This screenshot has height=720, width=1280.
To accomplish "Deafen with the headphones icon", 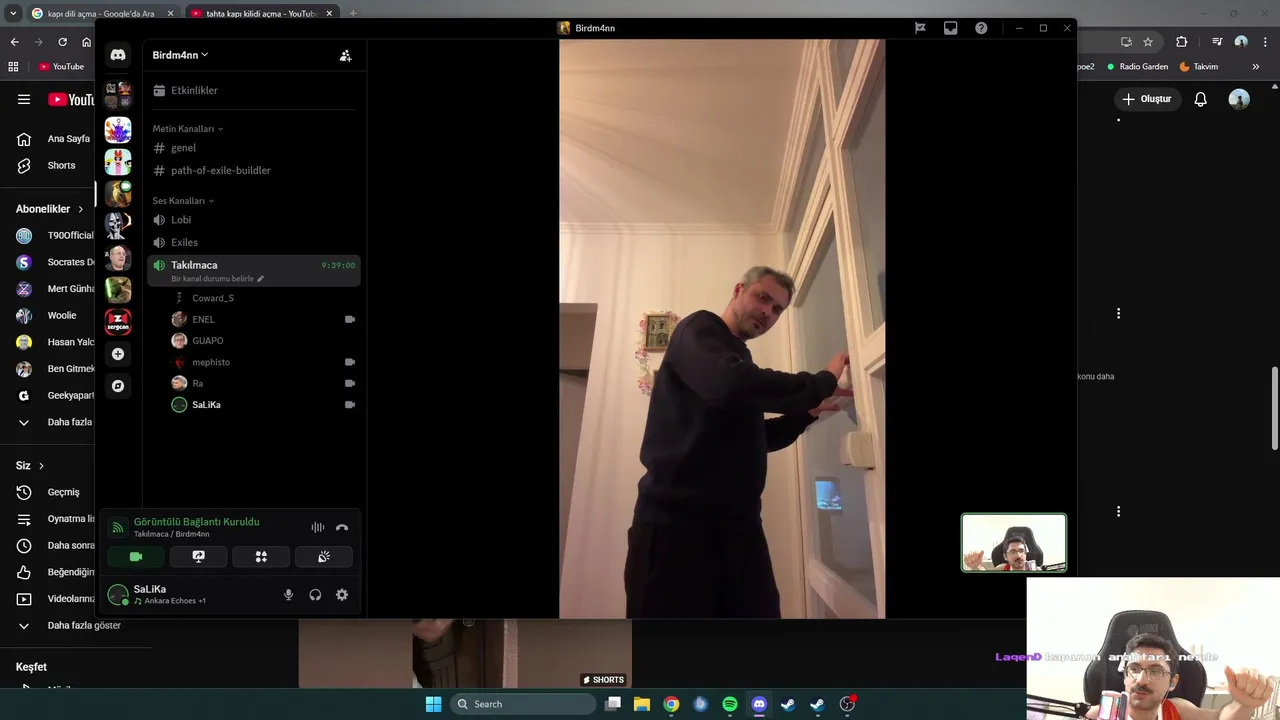I will tap(315, 595).
